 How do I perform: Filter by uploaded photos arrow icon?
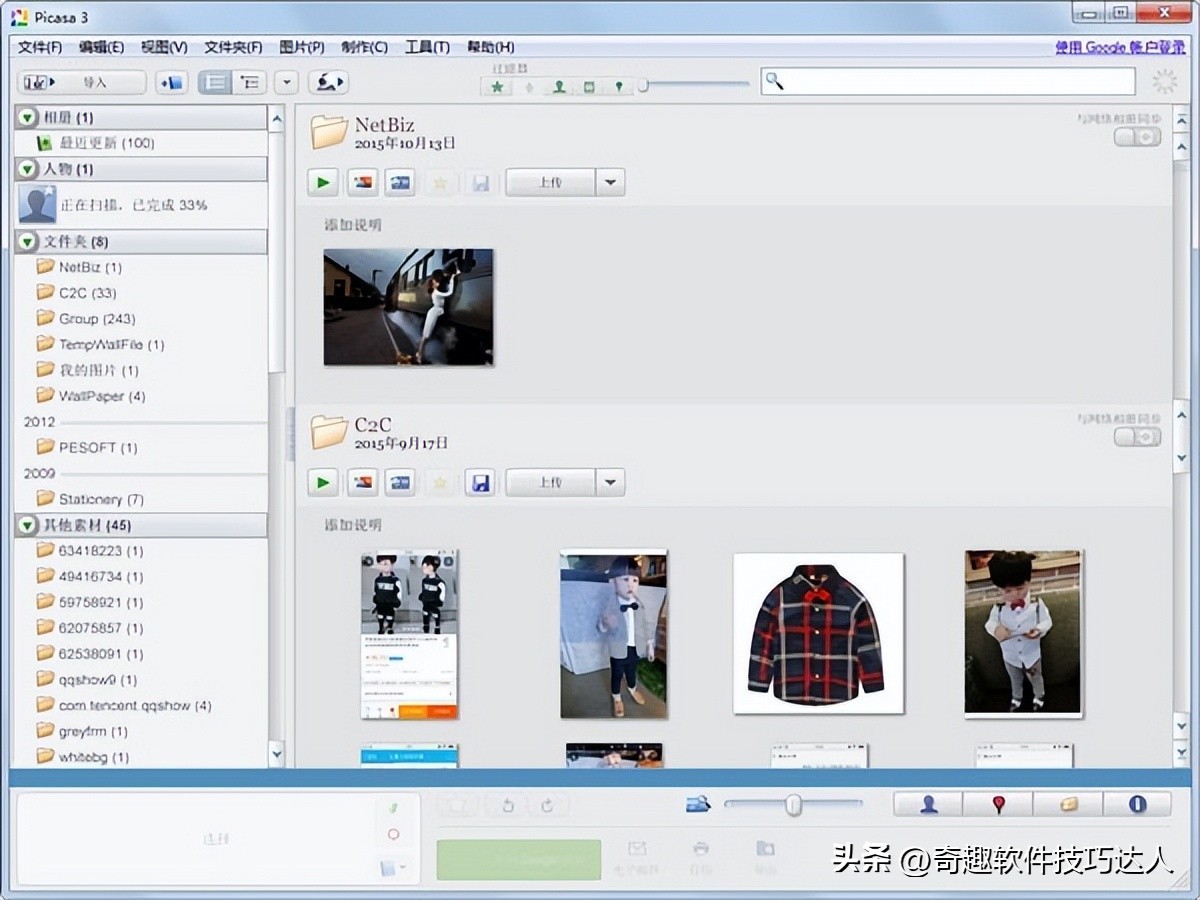coord(529,87)
